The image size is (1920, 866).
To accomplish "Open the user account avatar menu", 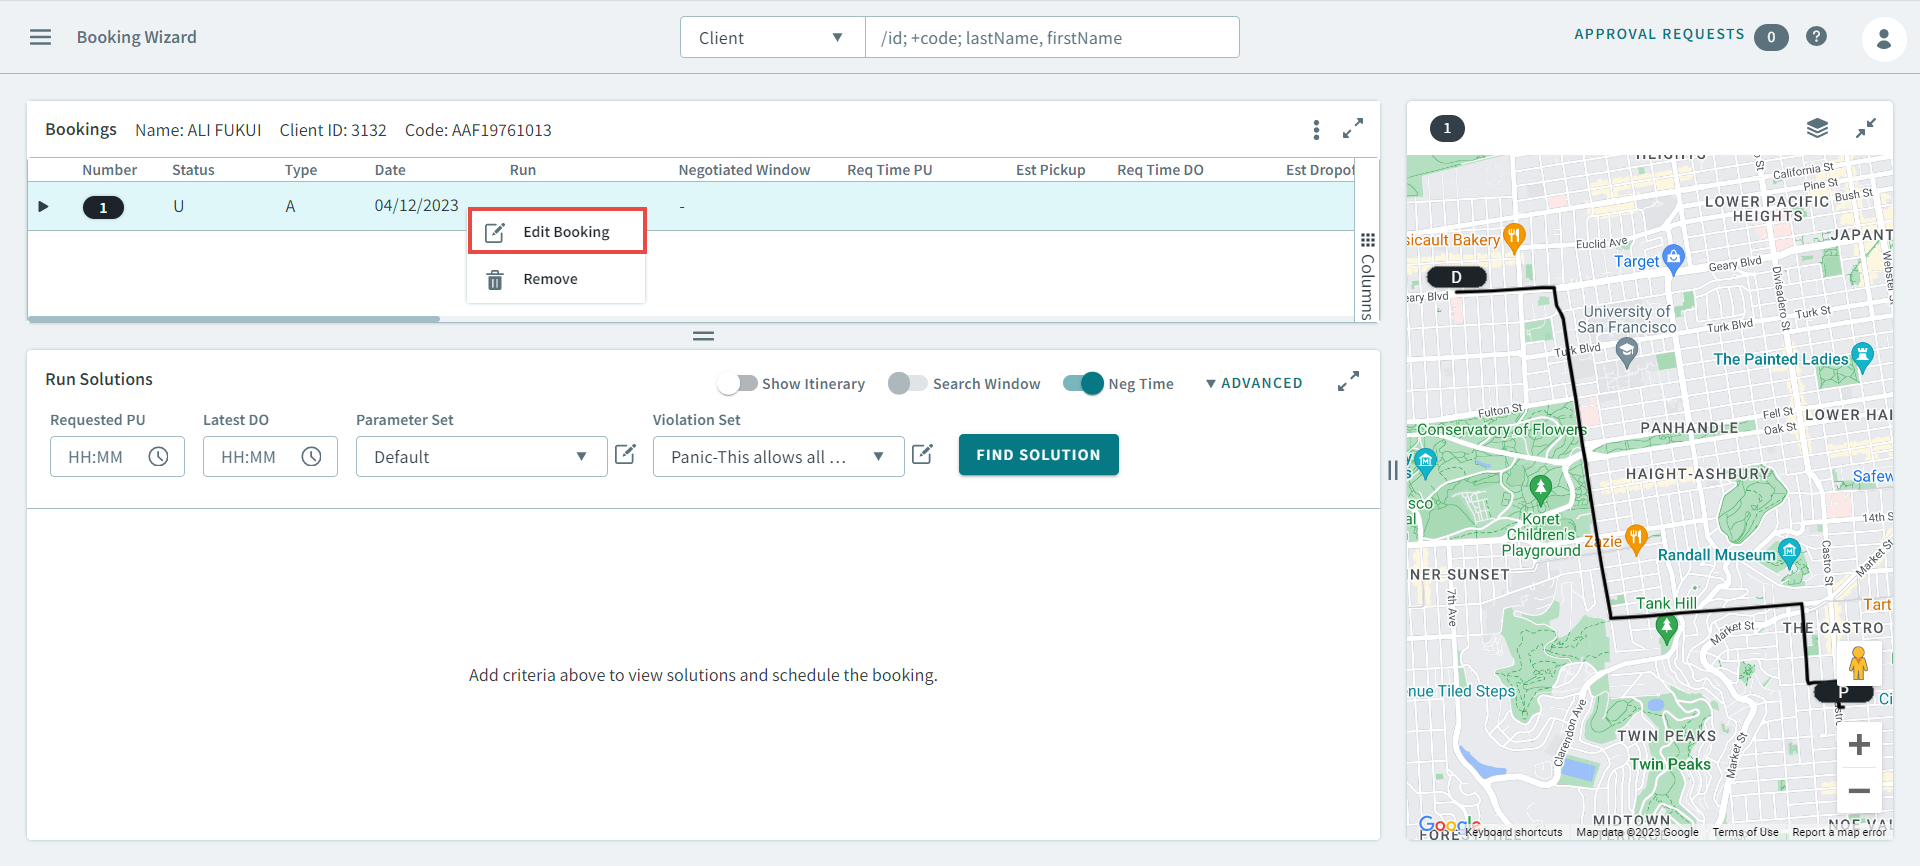I will [1883, 39].
